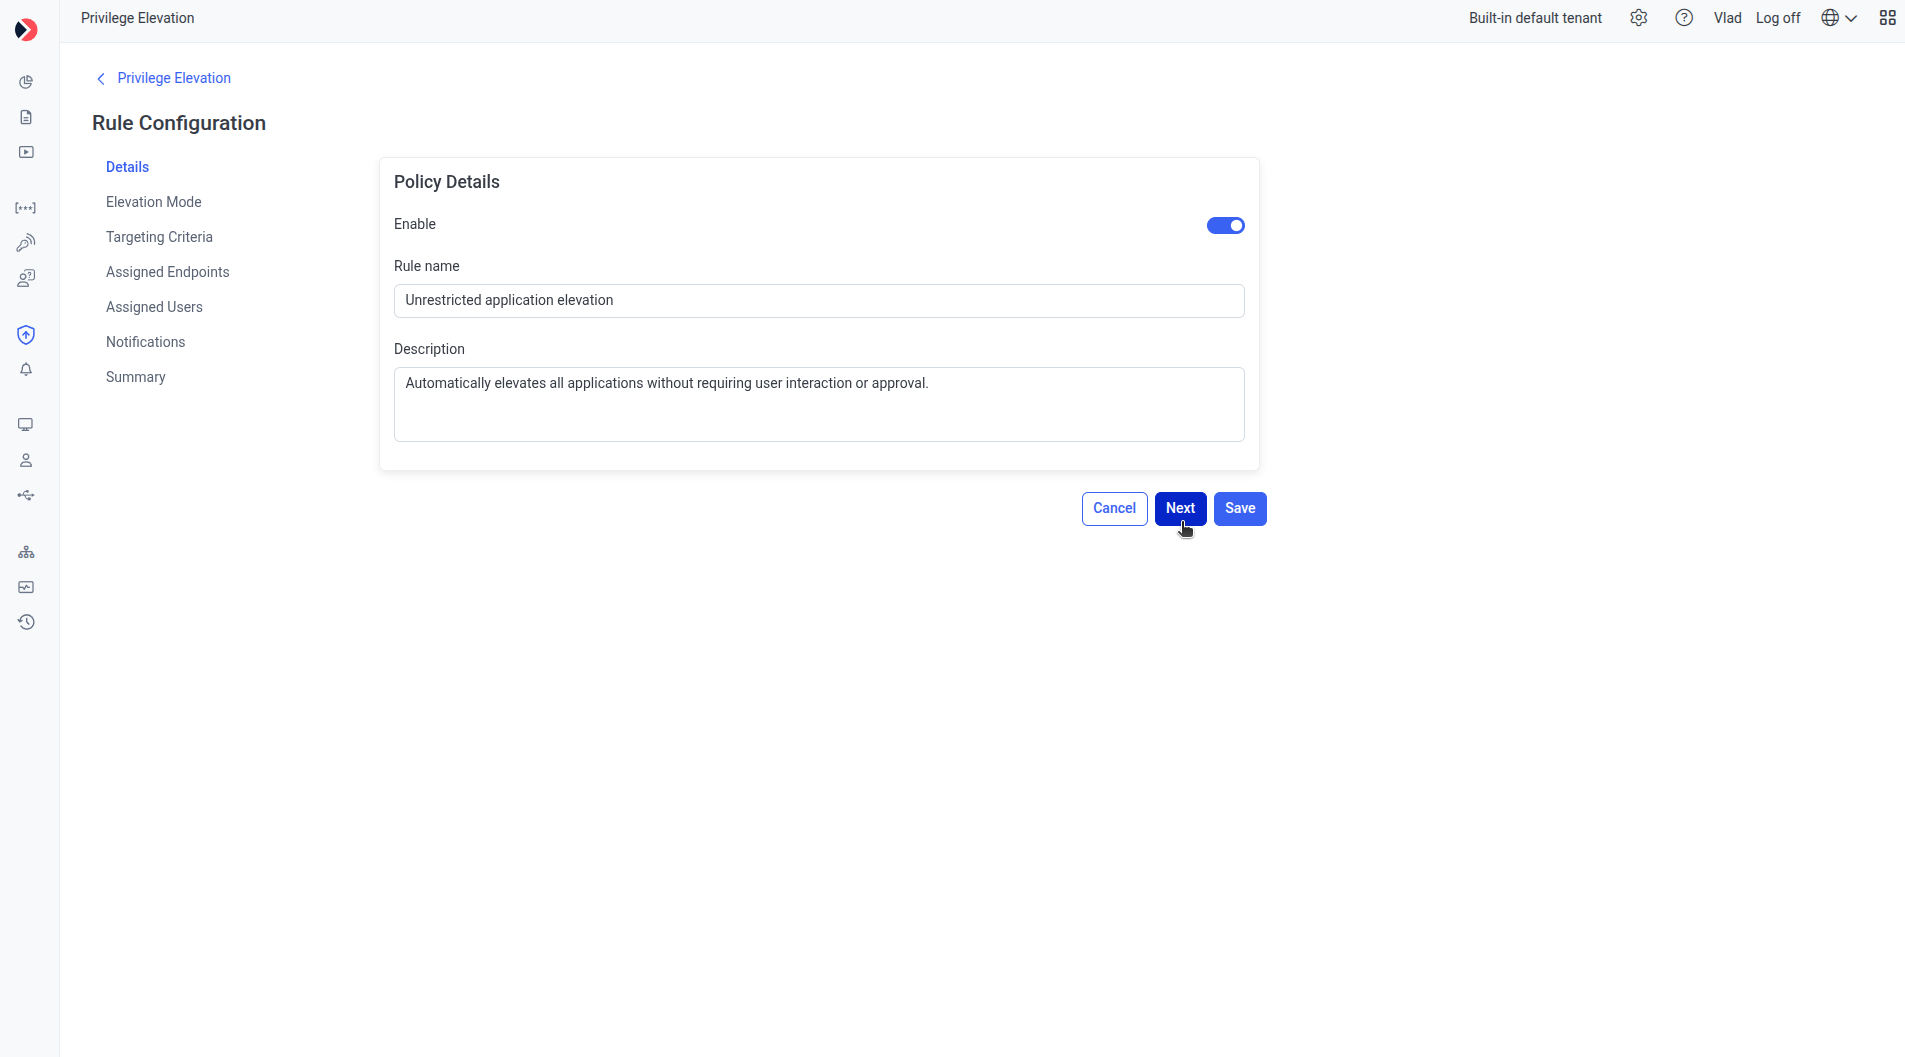This screenshot has width=1905, height=1057.
Task: Open the help question mark icon
Action: [x=1684, y=18]
